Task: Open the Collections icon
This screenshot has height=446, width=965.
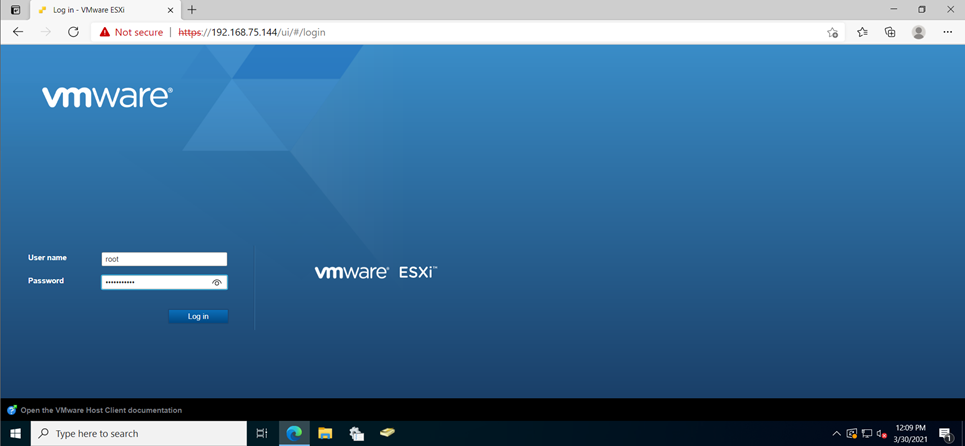Action: pos(890,32)
